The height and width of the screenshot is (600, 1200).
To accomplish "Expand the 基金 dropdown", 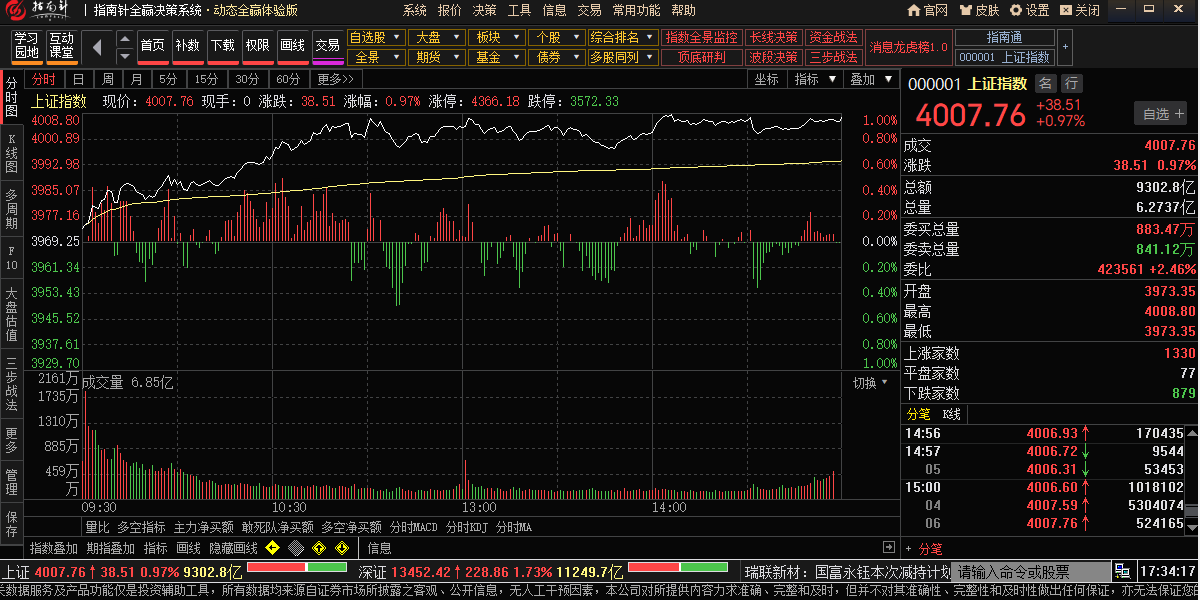I will [495, 57].
